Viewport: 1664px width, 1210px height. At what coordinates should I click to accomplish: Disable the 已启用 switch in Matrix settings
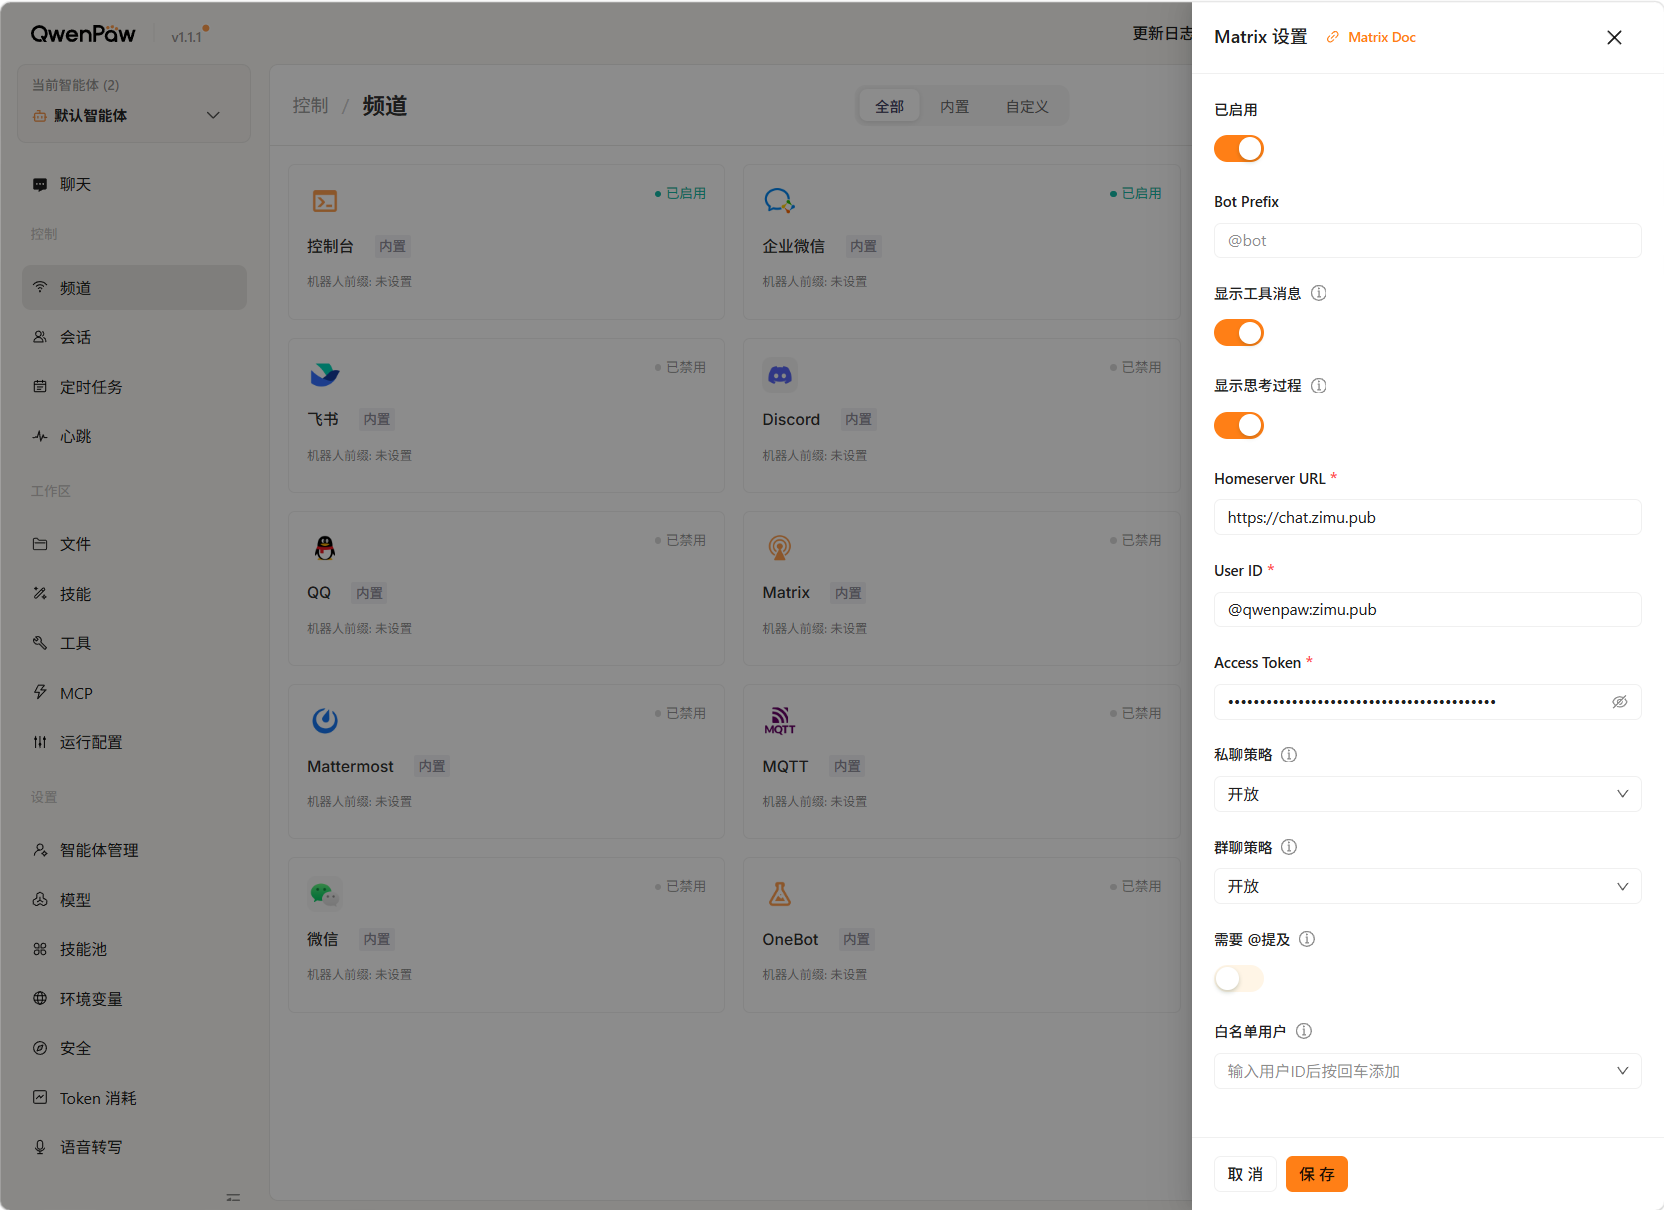point(1239,149)
